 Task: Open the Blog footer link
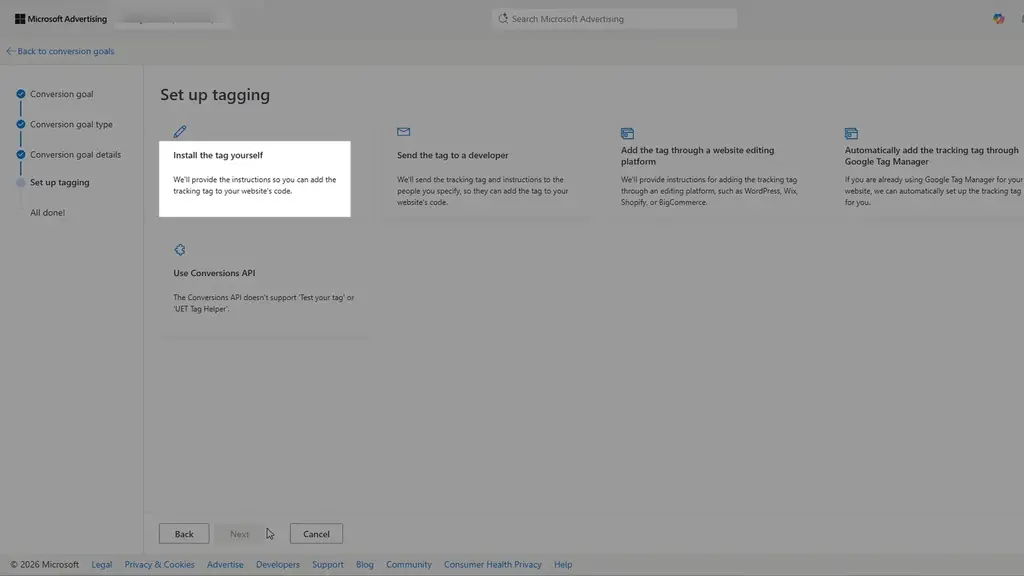point(364,564)
